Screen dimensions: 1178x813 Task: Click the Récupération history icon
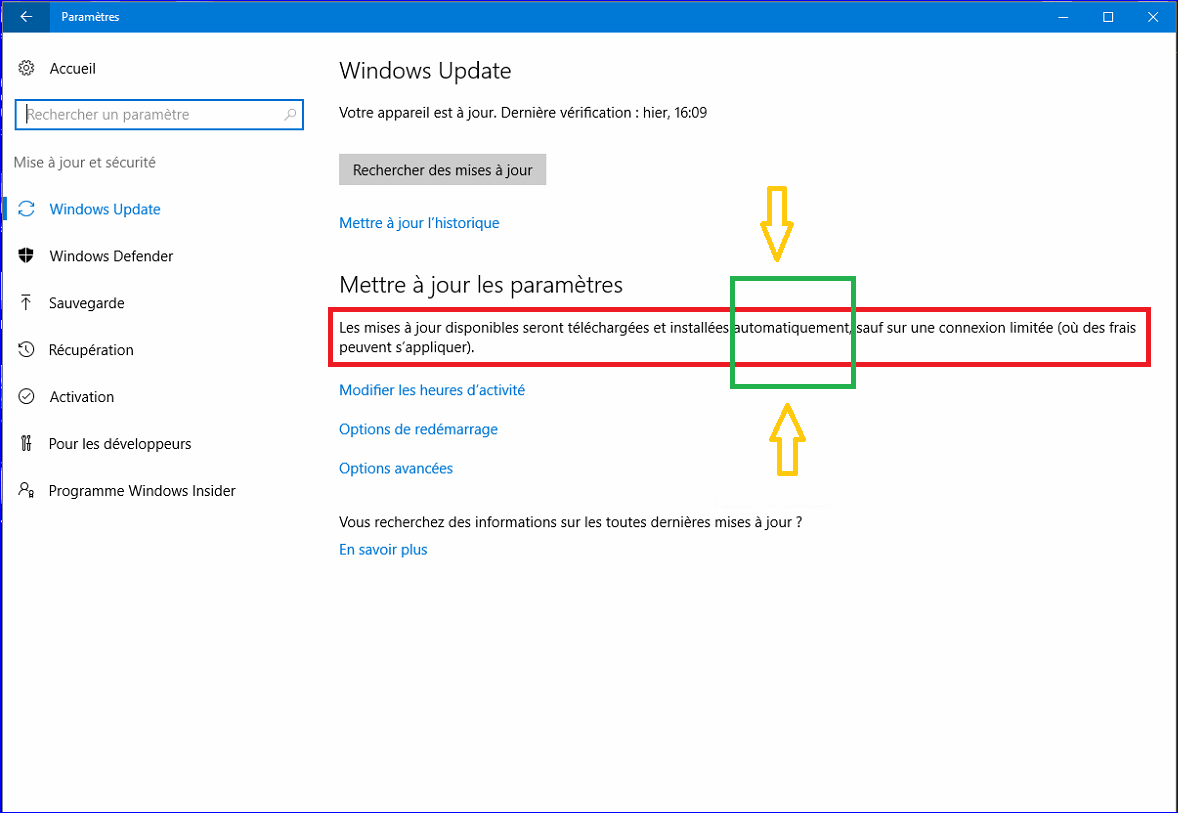pyautogui.click(x=26, y=349)
